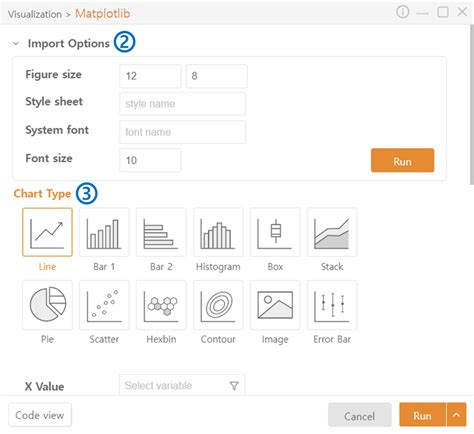Select the Line chart type
The width and height of the screenshot is (474, 434).
tap(47, 232)
